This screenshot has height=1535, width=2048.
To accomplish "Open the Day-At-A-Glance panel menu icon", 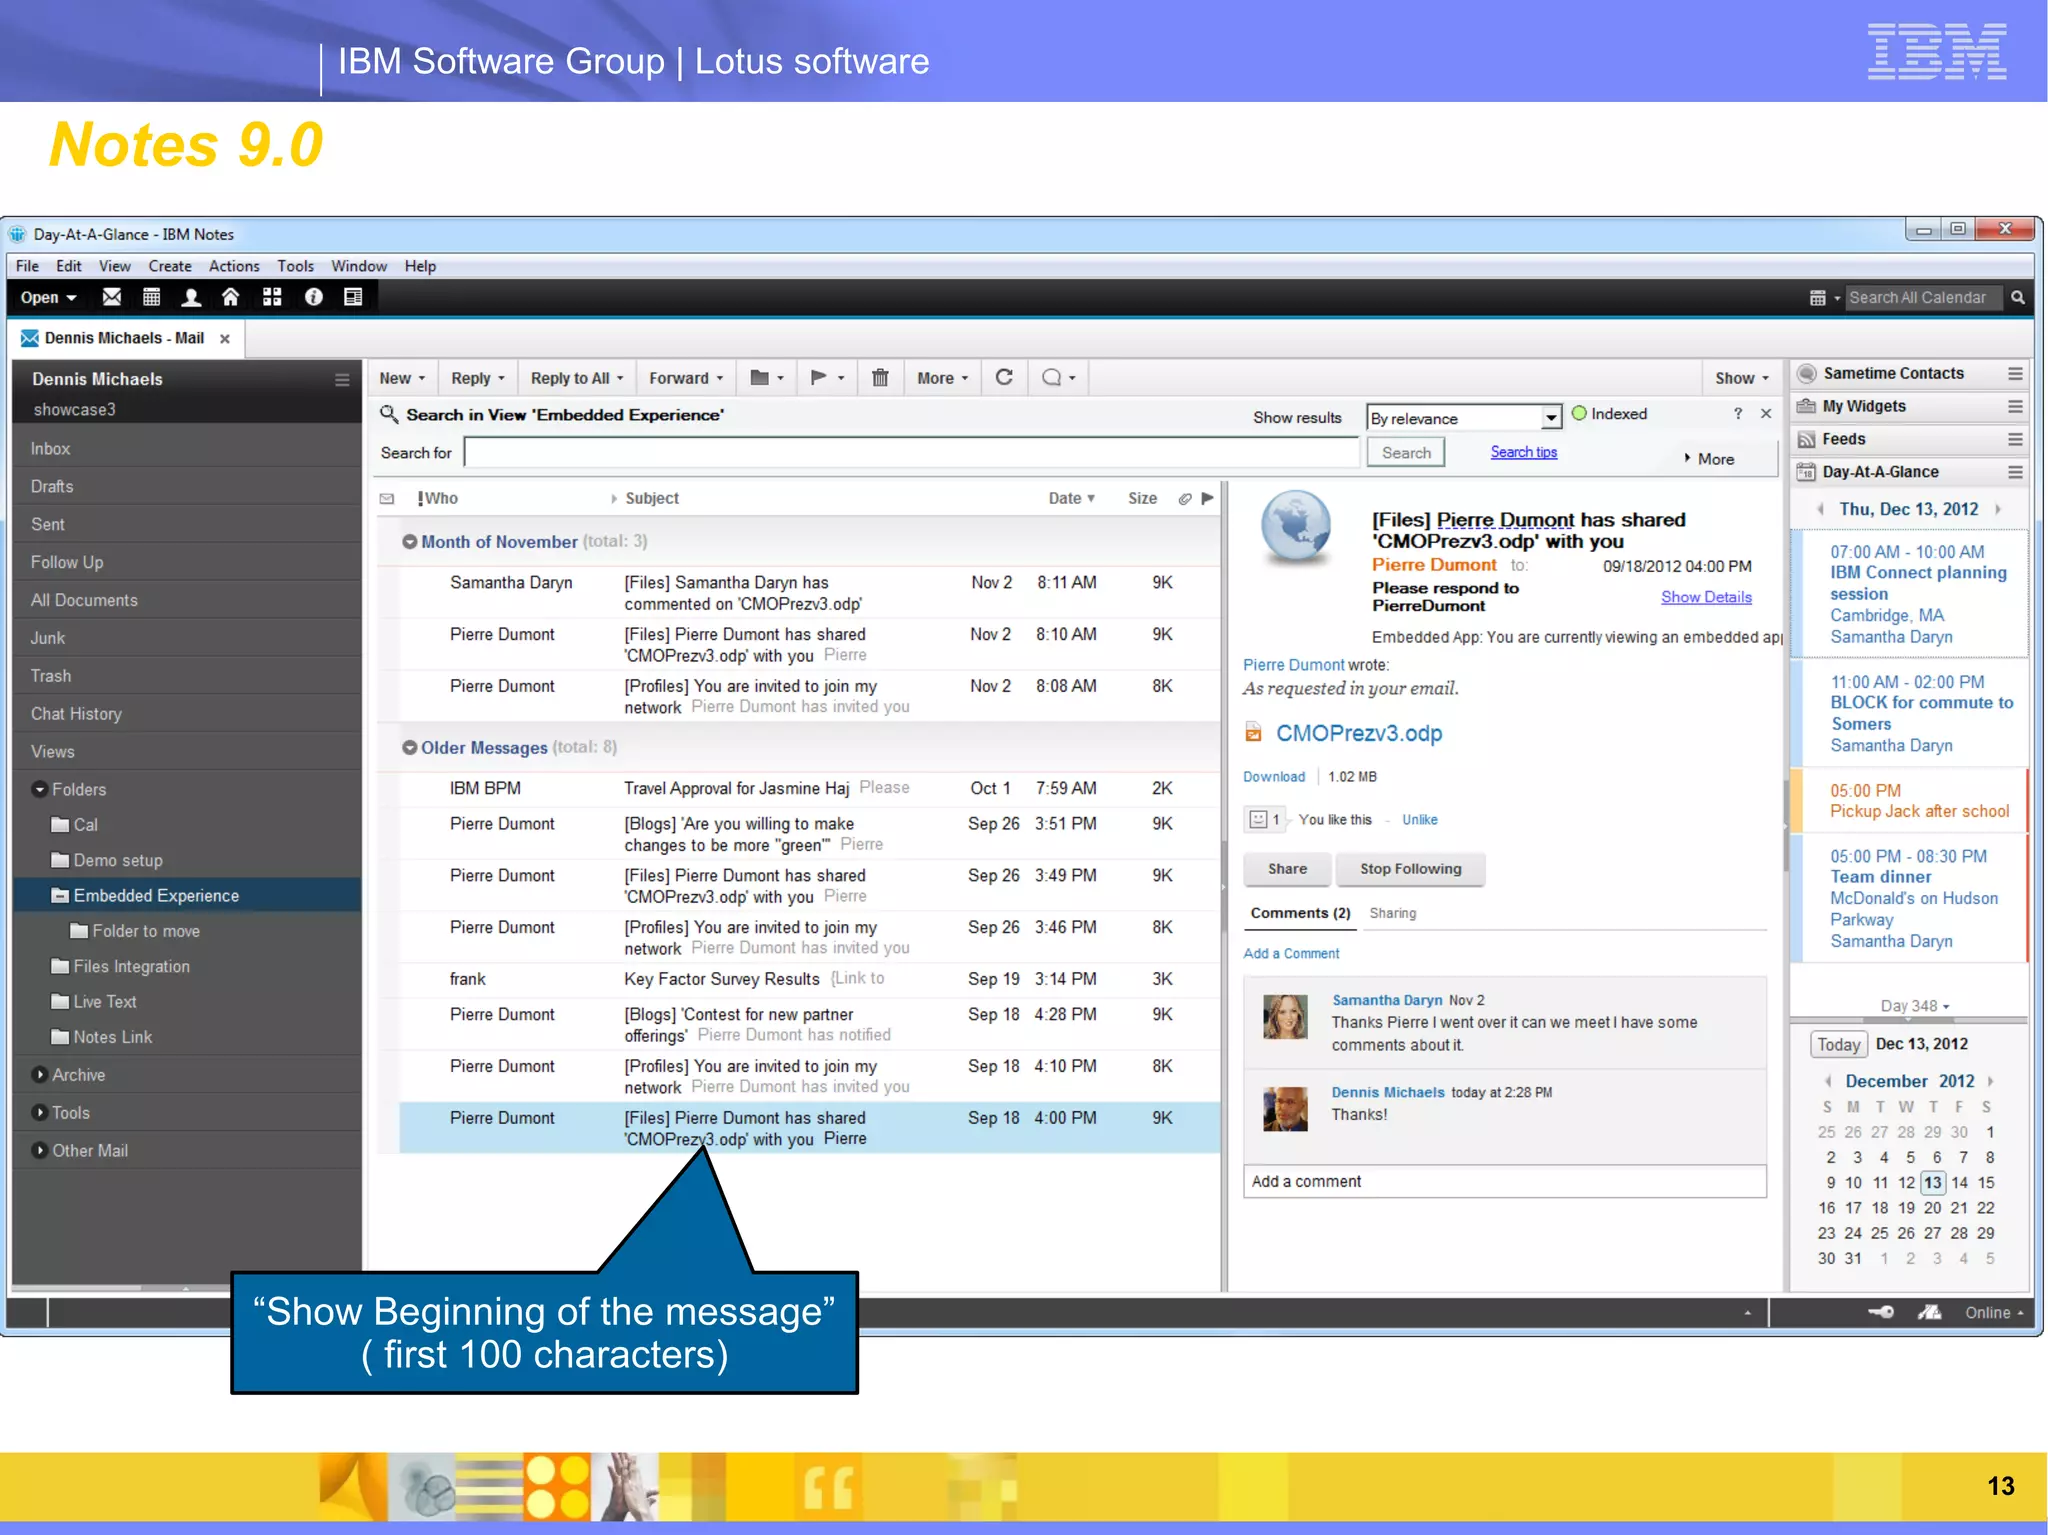I will [2015, 472].
